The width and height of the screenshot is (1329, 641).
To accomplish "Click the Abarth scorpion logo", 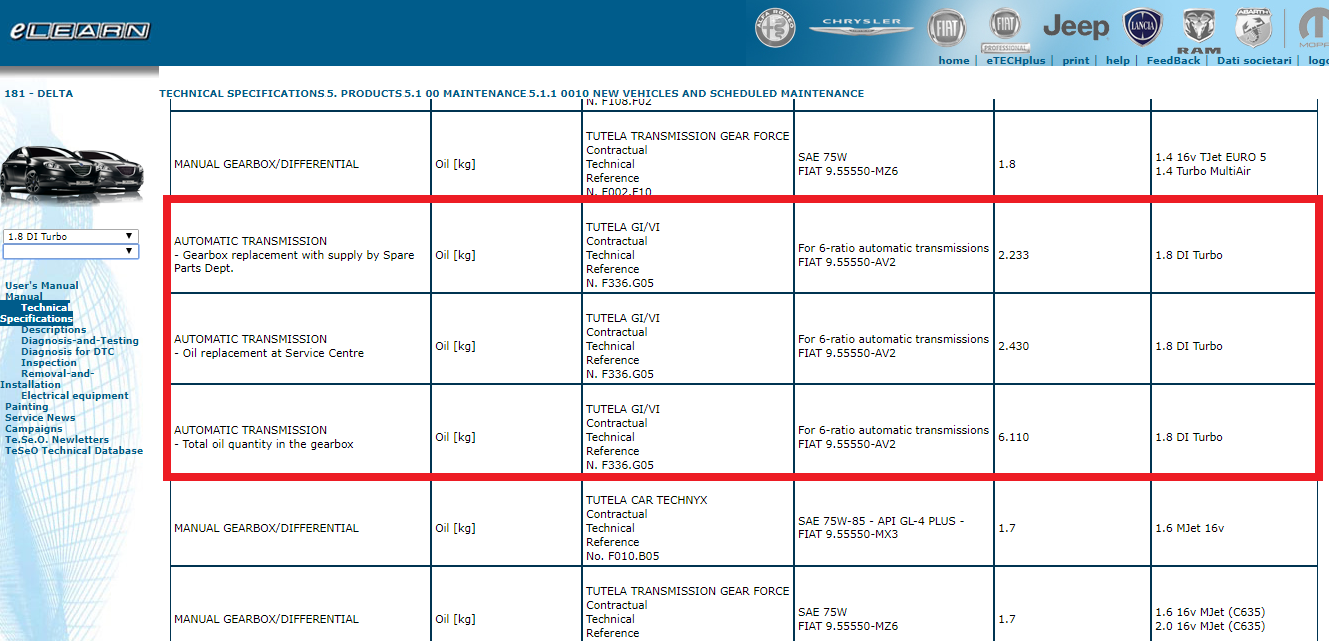I will 1252,28.
